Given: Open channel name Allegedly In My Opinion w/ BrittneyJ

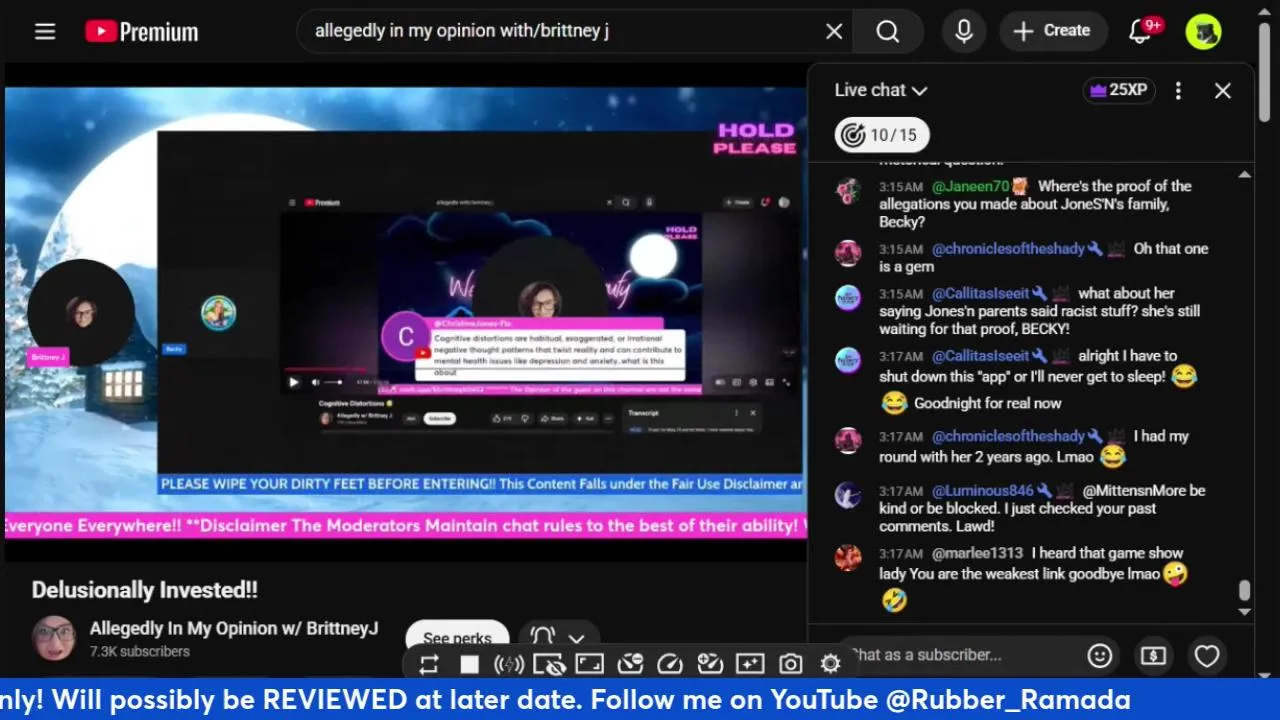Looking at the screenshot, I should tap(234, 629).
